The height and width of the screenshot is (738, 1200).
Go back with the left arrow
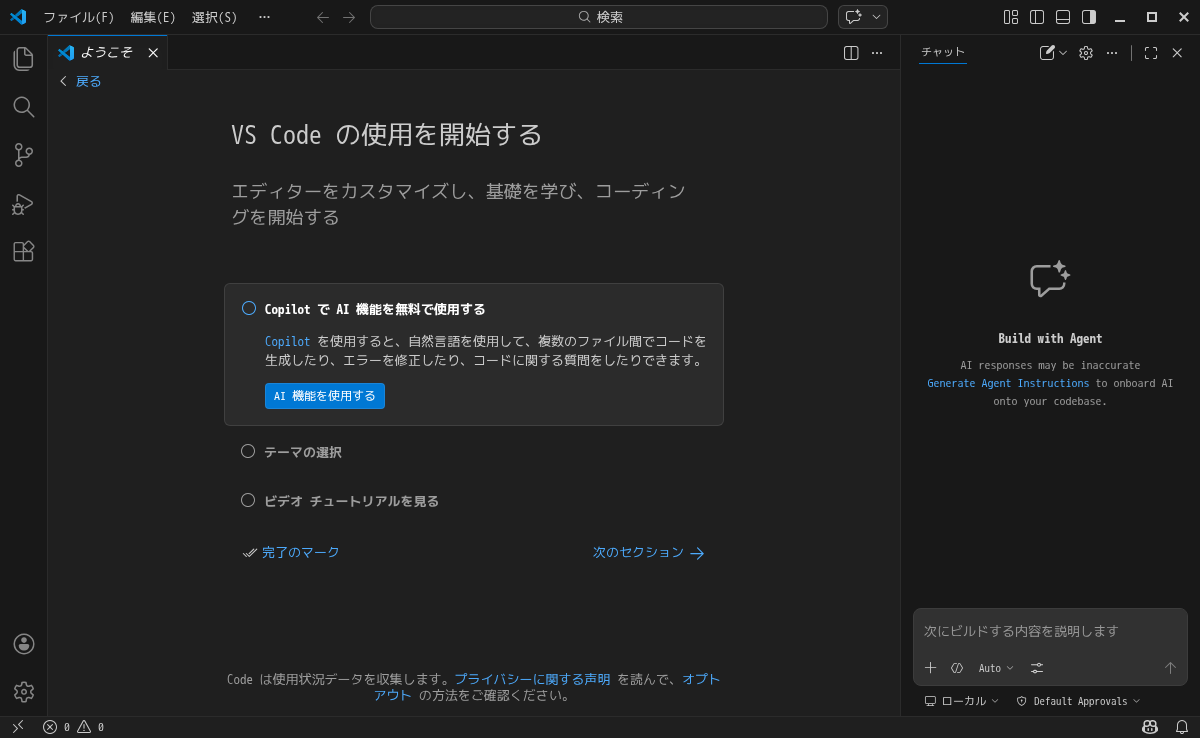323,17
